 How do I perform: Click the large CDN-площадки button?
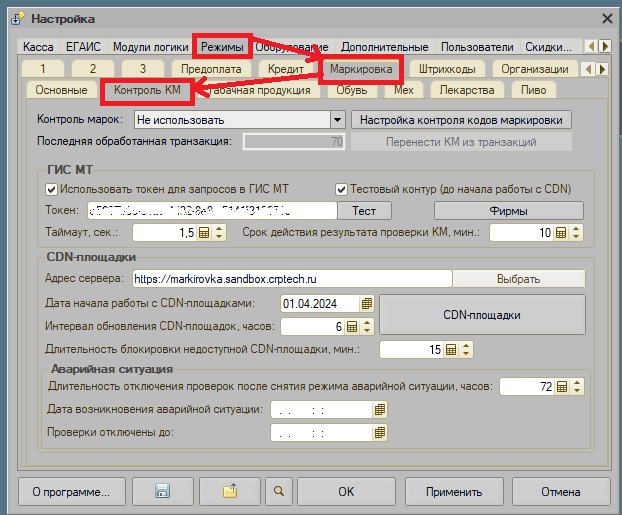click(x=482, y=315)
